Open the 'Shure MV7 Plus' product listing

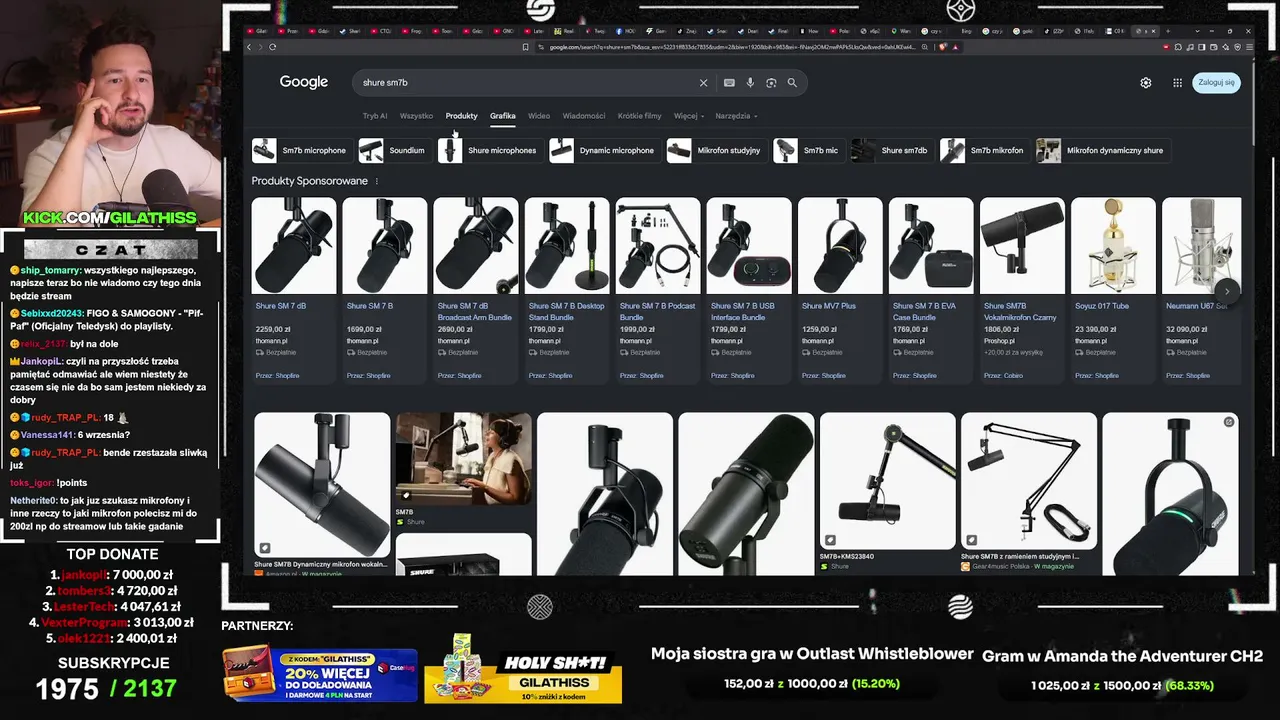click(840, 291)
